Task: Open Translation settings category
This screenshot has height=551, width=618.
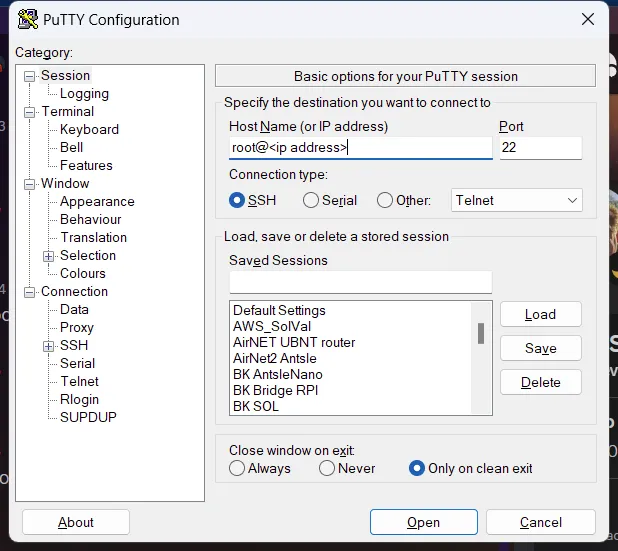Action: click(93, 237)
